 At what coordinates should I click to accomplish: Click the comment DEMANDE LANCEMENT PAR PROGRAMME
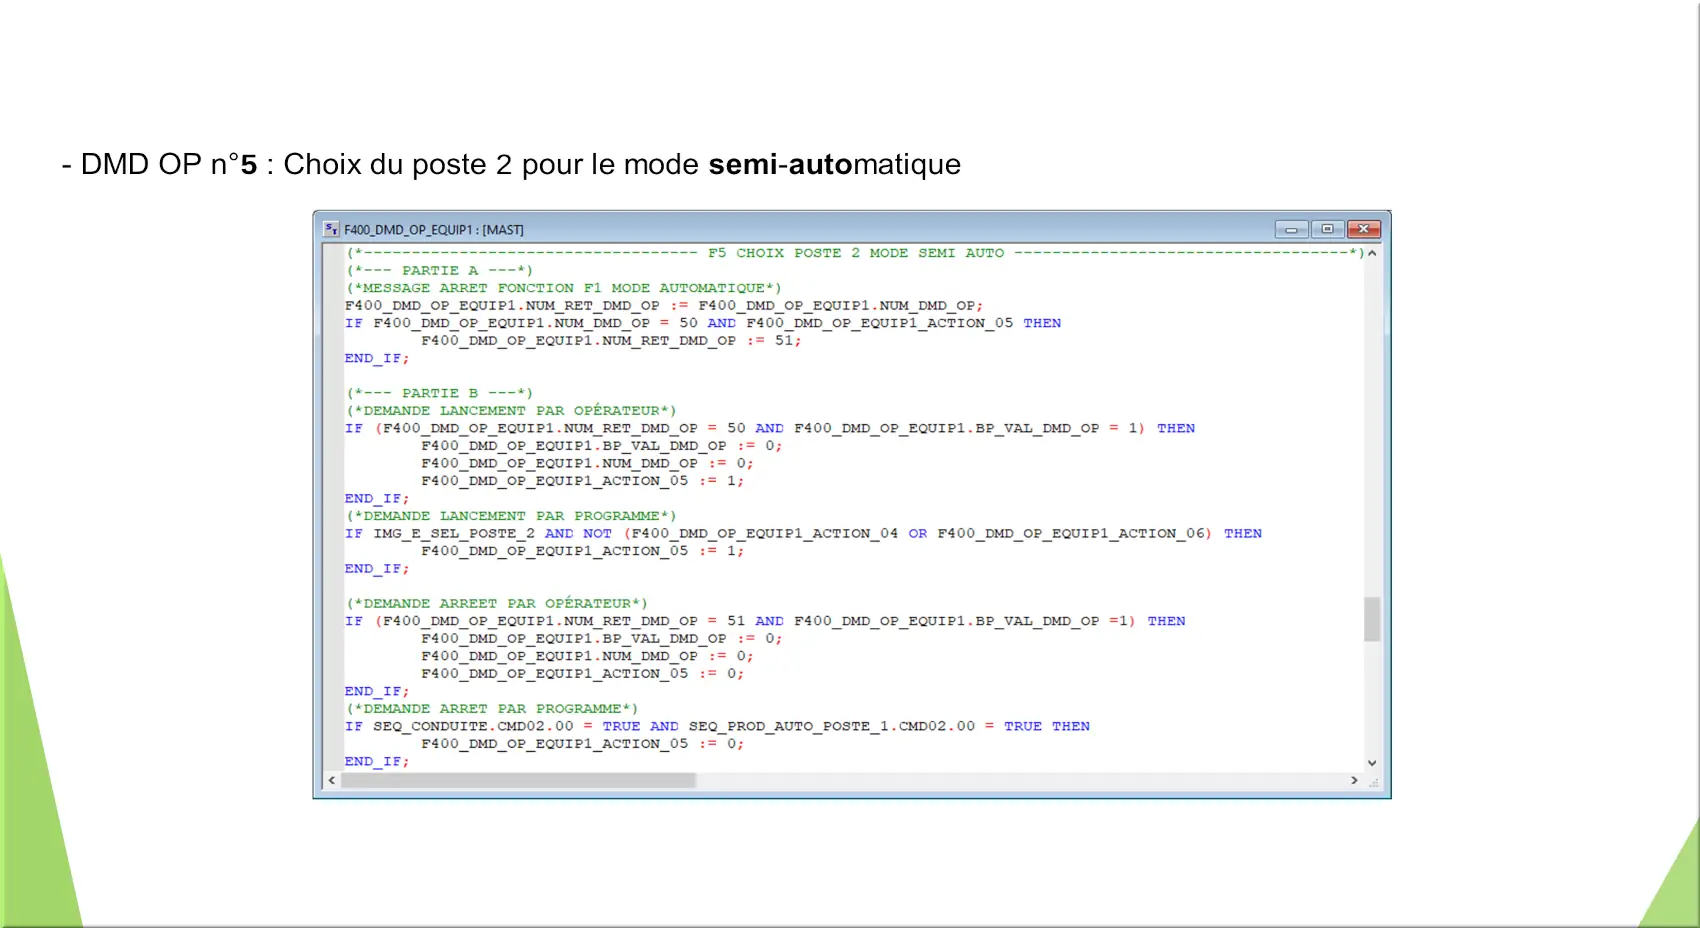point(511,516)
